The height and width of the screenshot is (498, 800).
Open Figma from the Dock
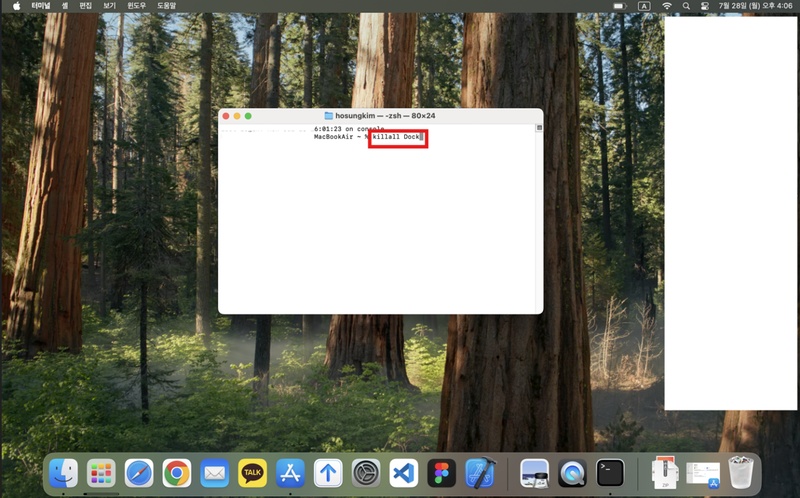[441, 473]
